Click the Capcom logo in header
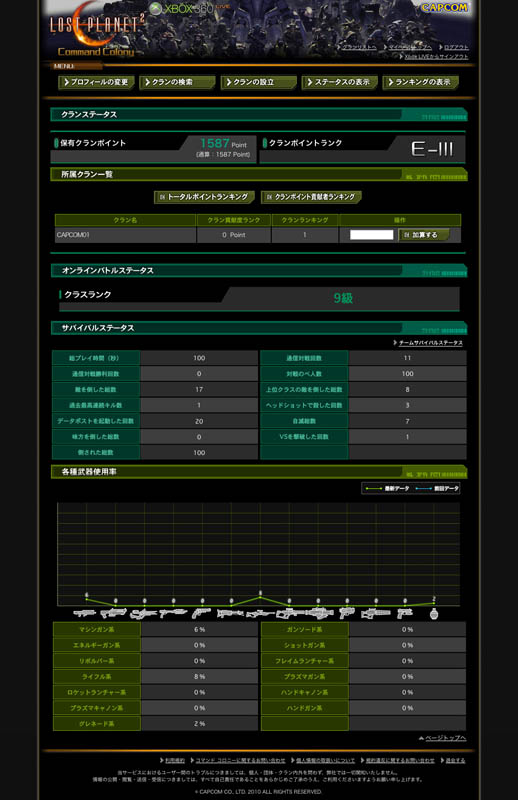Screen dimensions: 518x800 (444, 8)
